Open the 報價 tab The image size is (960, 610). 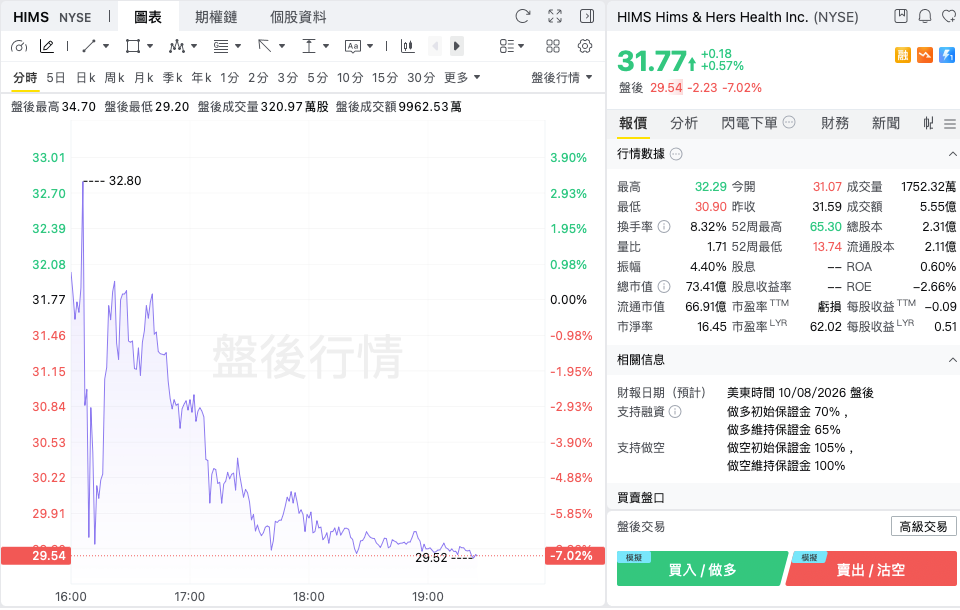pyautogui.click(x=632, y=123)
